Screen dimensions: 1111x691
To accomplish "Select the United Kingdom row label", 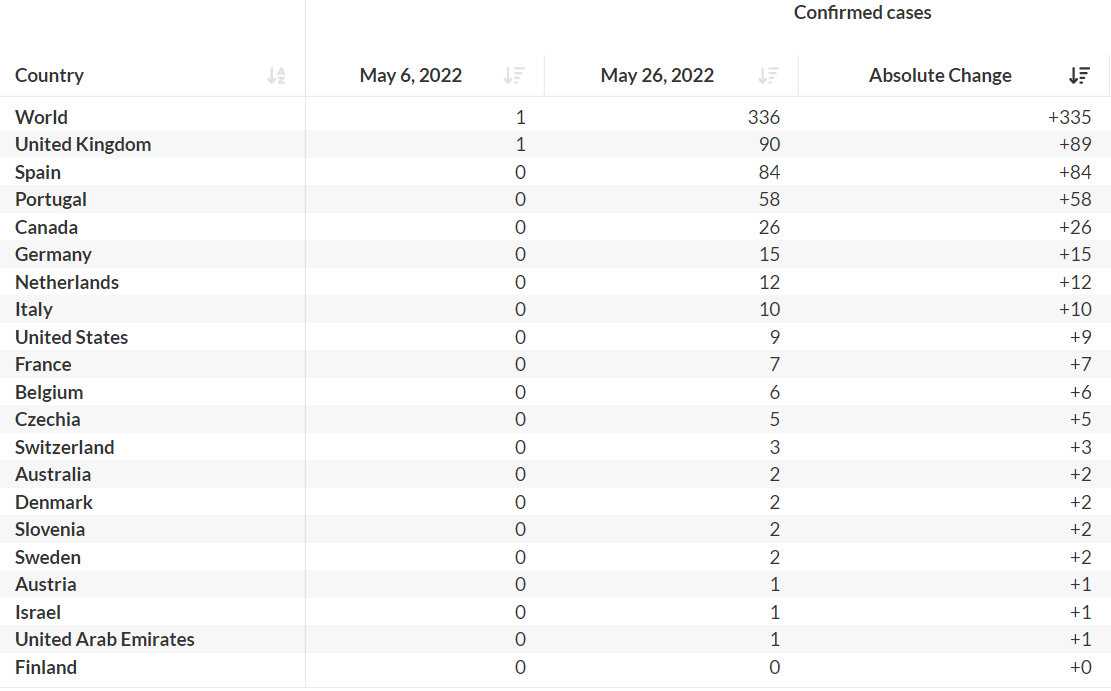I will pyautogui.click(x=83, y=145).
